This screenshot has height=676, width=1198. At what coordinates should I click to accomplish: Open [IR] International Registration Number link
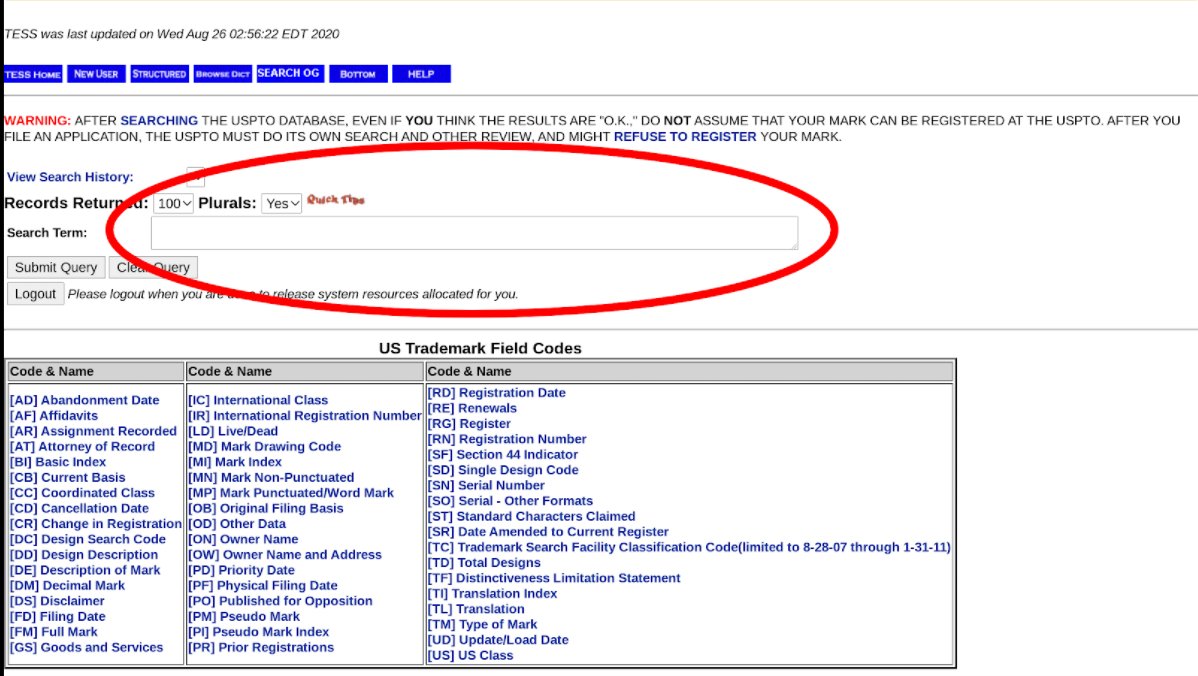(305, 416)
